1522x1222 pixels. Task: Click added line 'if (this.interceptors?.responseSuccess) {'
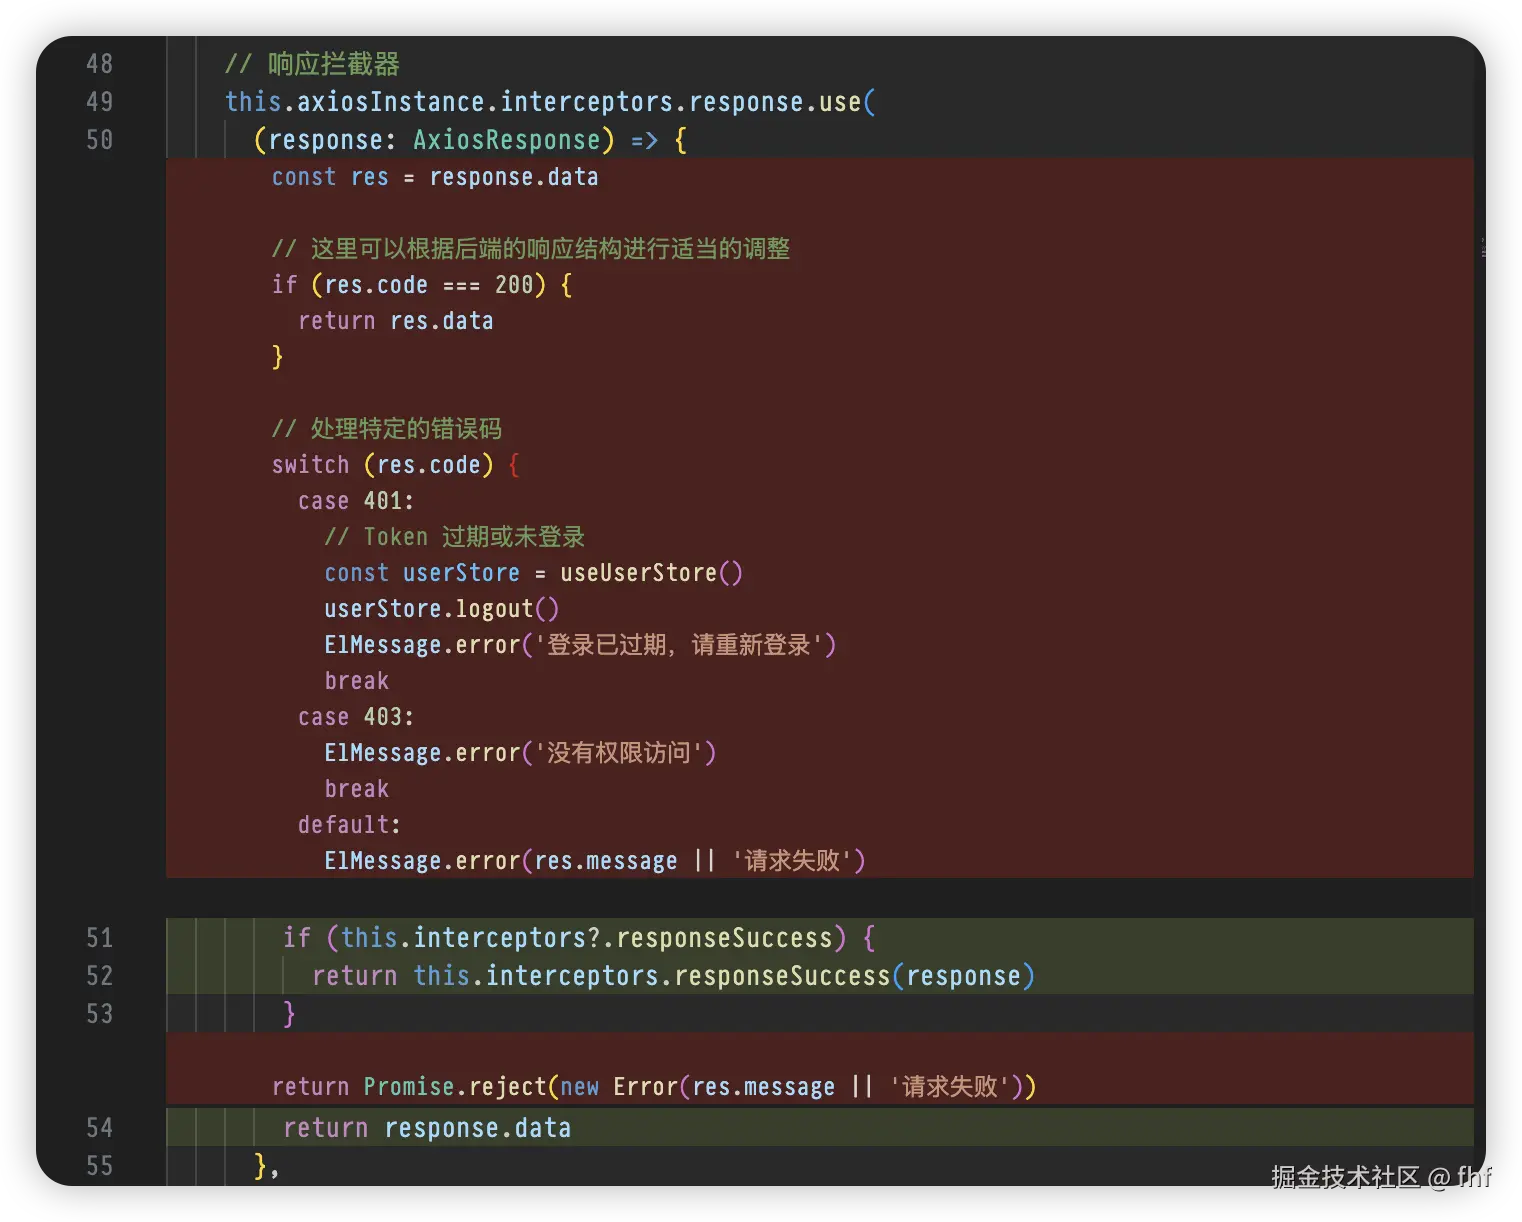pos(580,938)
